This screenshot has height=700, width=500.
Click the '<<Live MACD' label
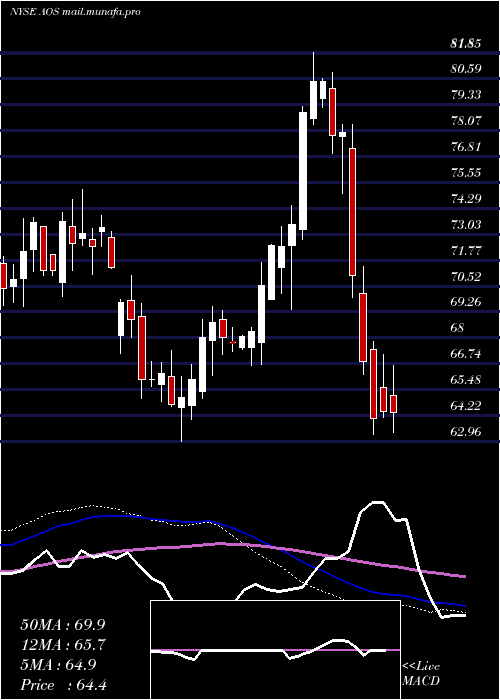pos(421,674)
